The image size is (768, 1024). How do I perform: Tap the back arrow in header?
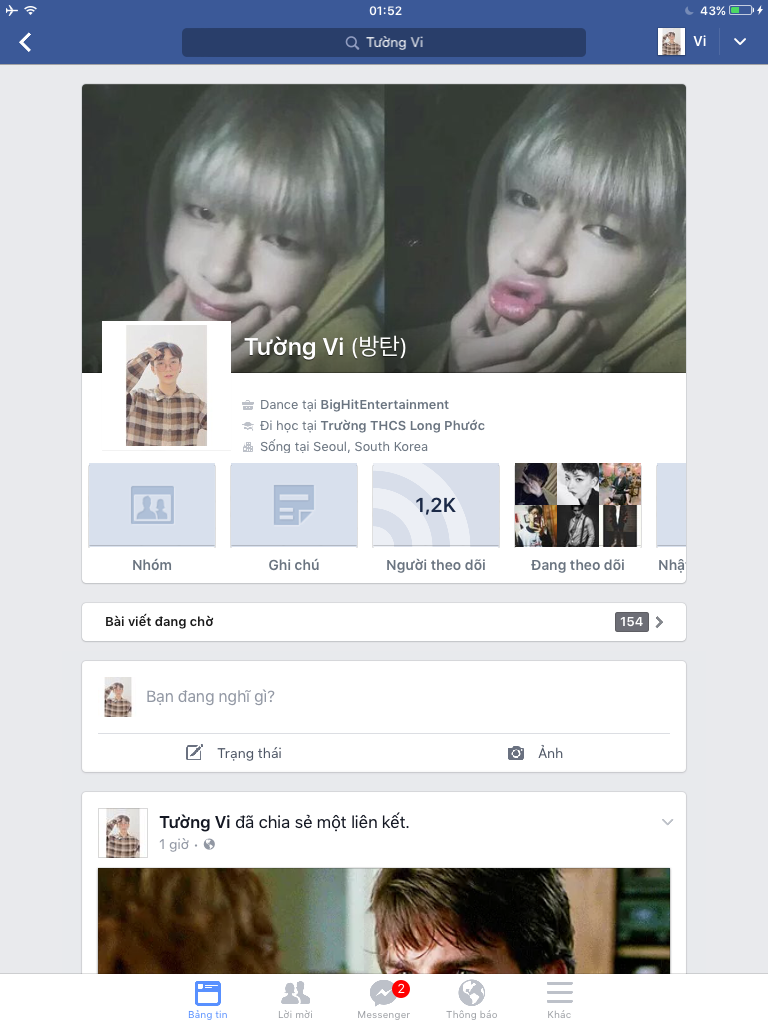coord(26,42)
